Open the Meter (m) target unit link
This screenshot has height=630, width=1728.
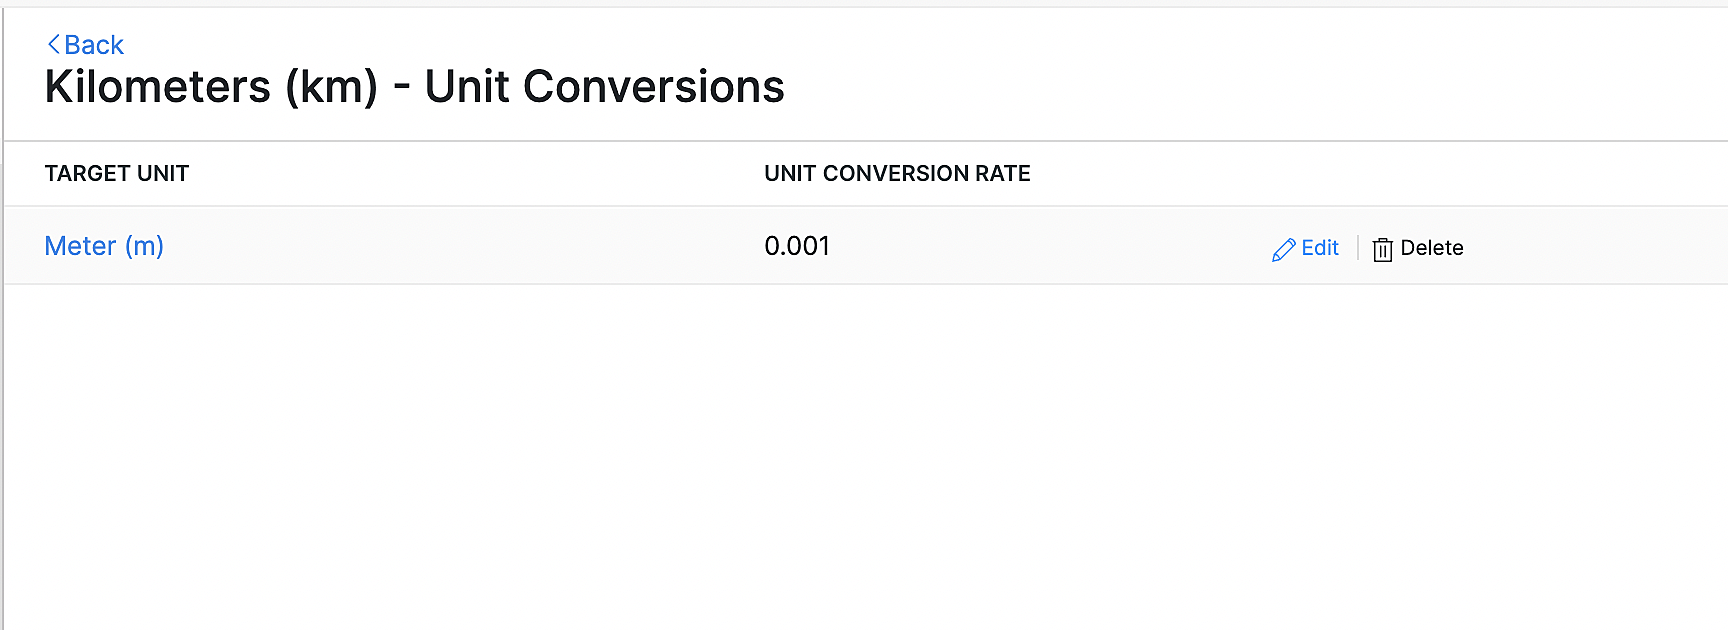point(104,246)
